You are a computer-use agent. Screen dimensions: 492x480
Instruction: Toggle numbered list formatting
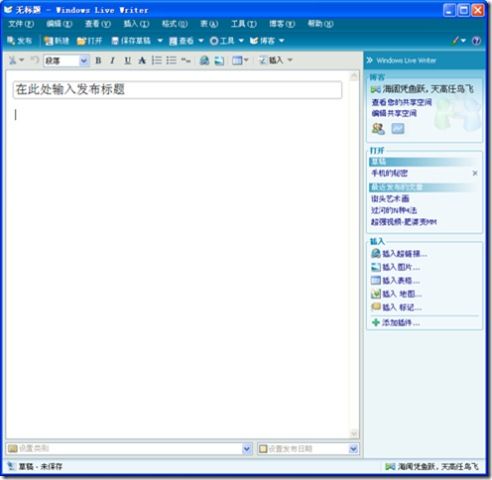pos(157,60)
